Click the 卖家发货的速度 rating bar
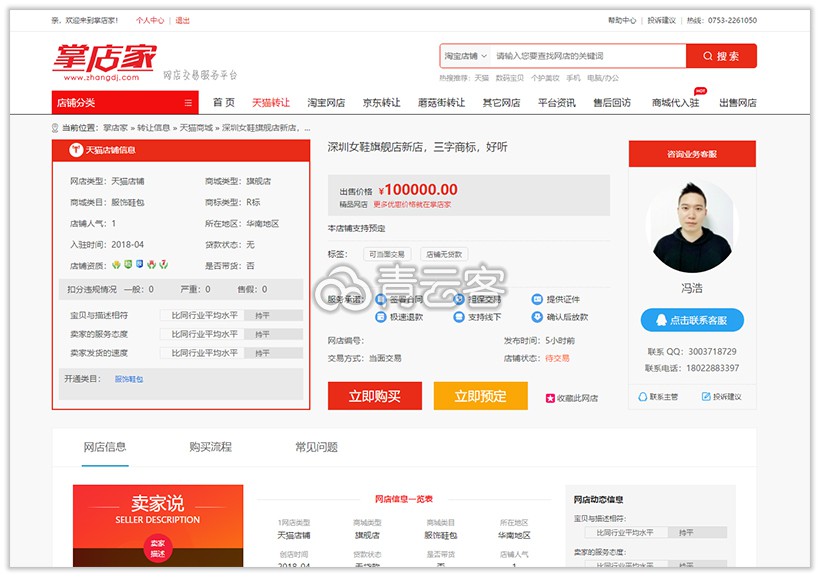820x577 pixels. 231,353
